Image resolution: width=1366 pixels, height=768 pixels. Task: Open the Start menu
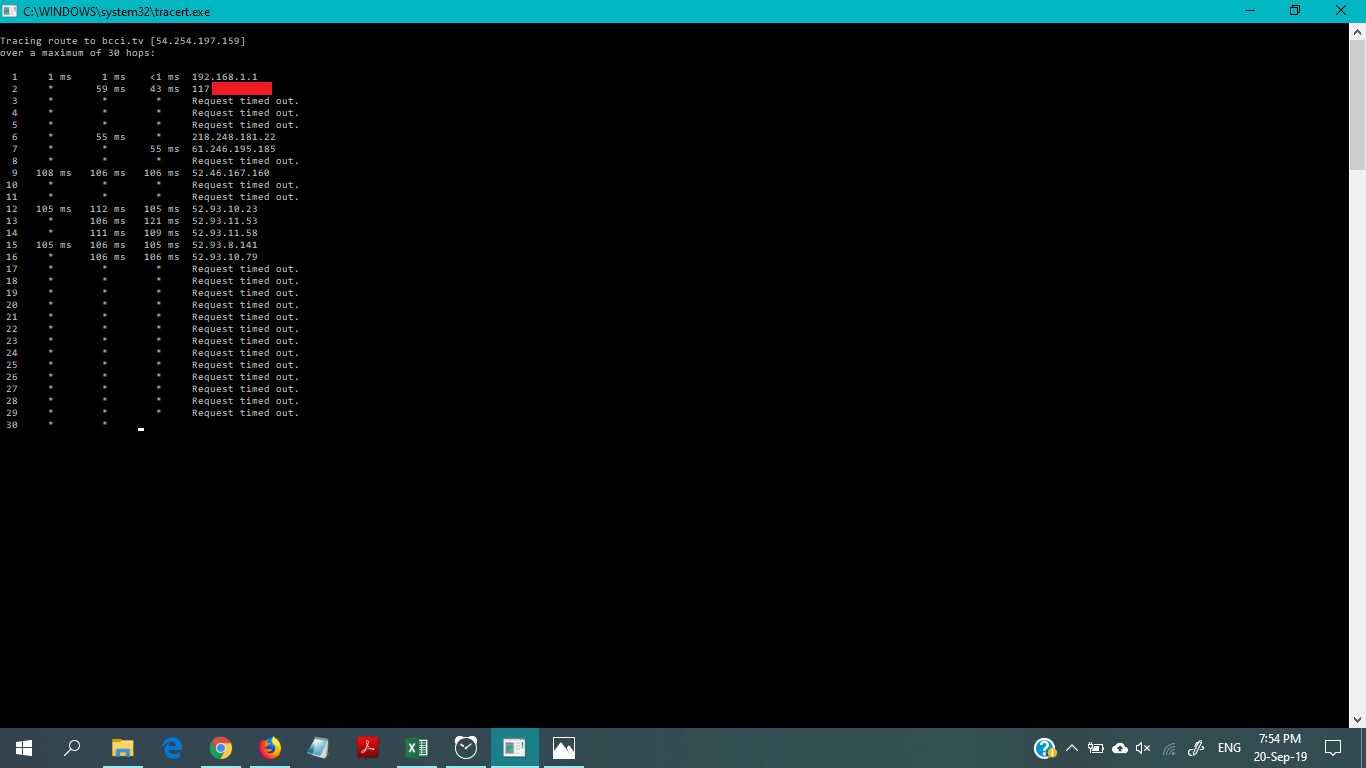click(x=22, y=747)
